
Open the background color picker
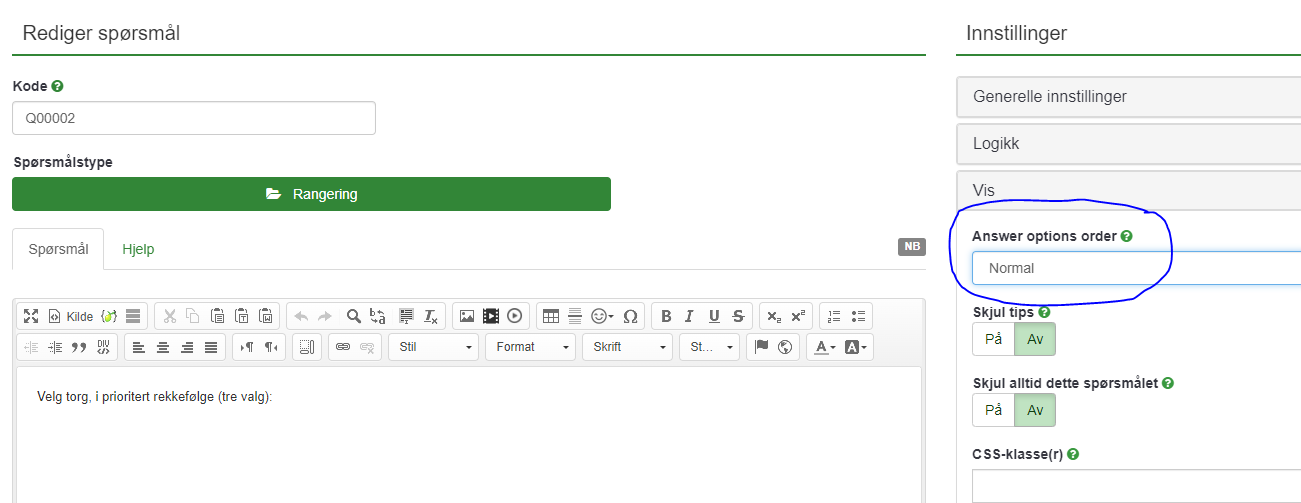click(x=857, y=347)
